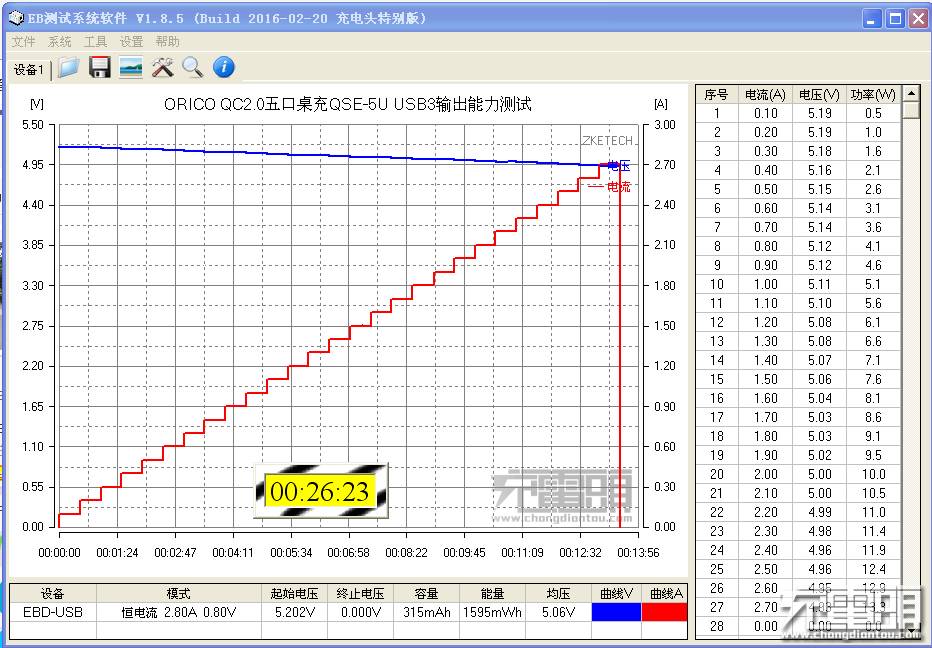Click the 均压 header in bottom table
This screenshot has width=932, height=648.
click(x=558, y=593)
